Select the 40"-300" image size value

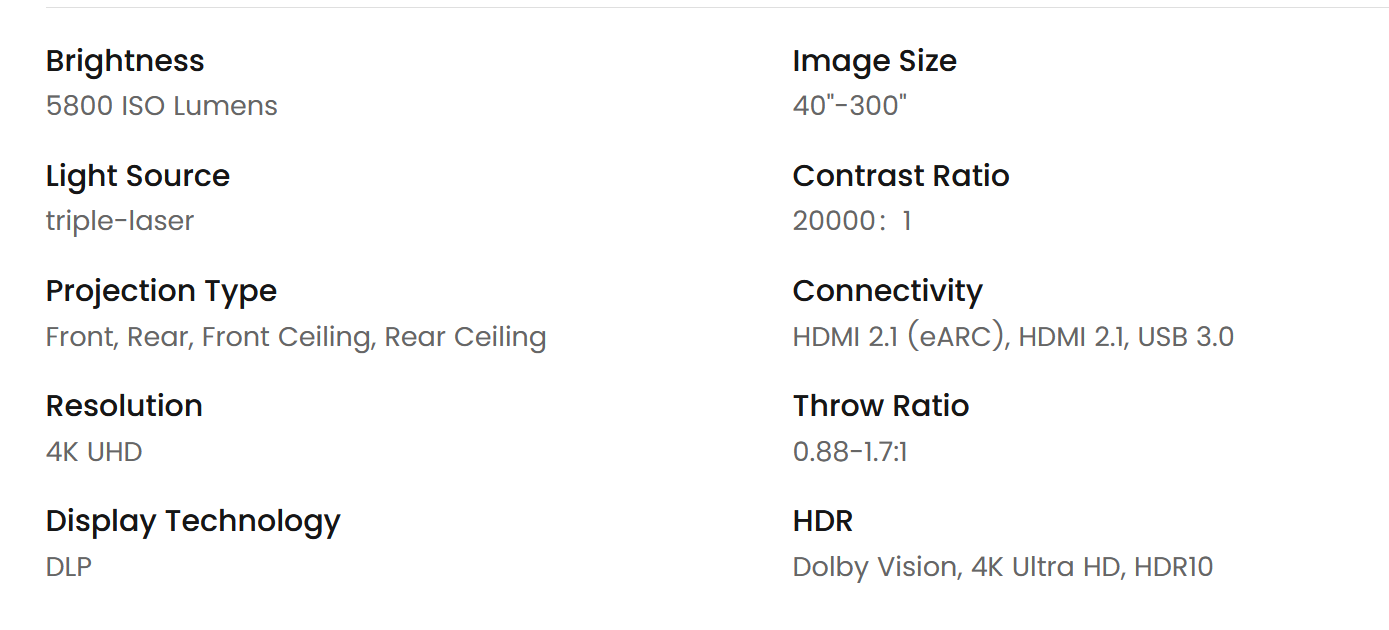pyautogui.click(x=850, y=106)
